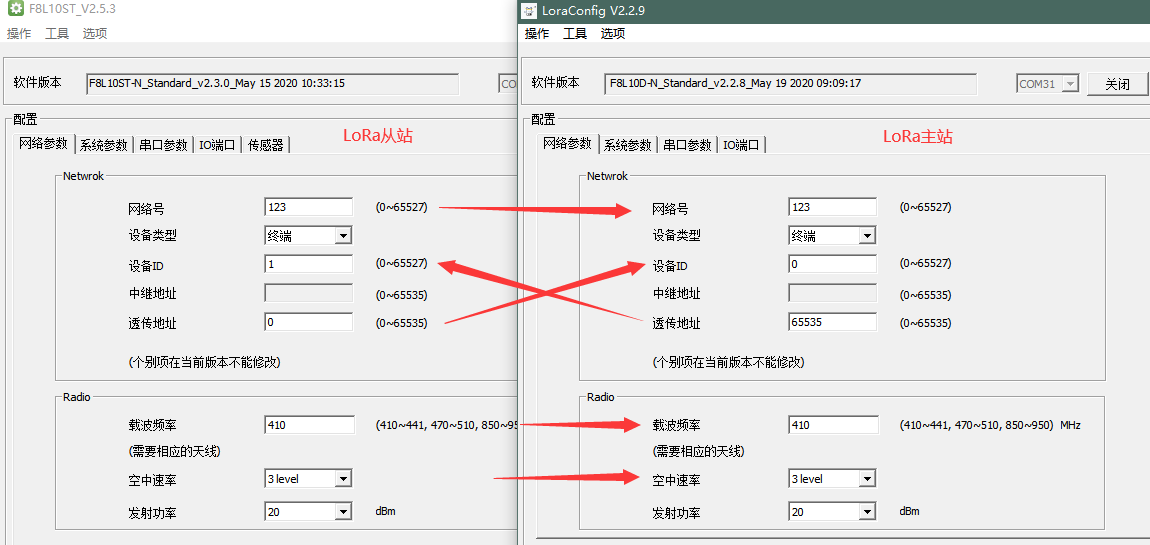The image size is (1150, 545).
Task: Open 工具 menu in F8L10ST window
Action: [56, 34]
